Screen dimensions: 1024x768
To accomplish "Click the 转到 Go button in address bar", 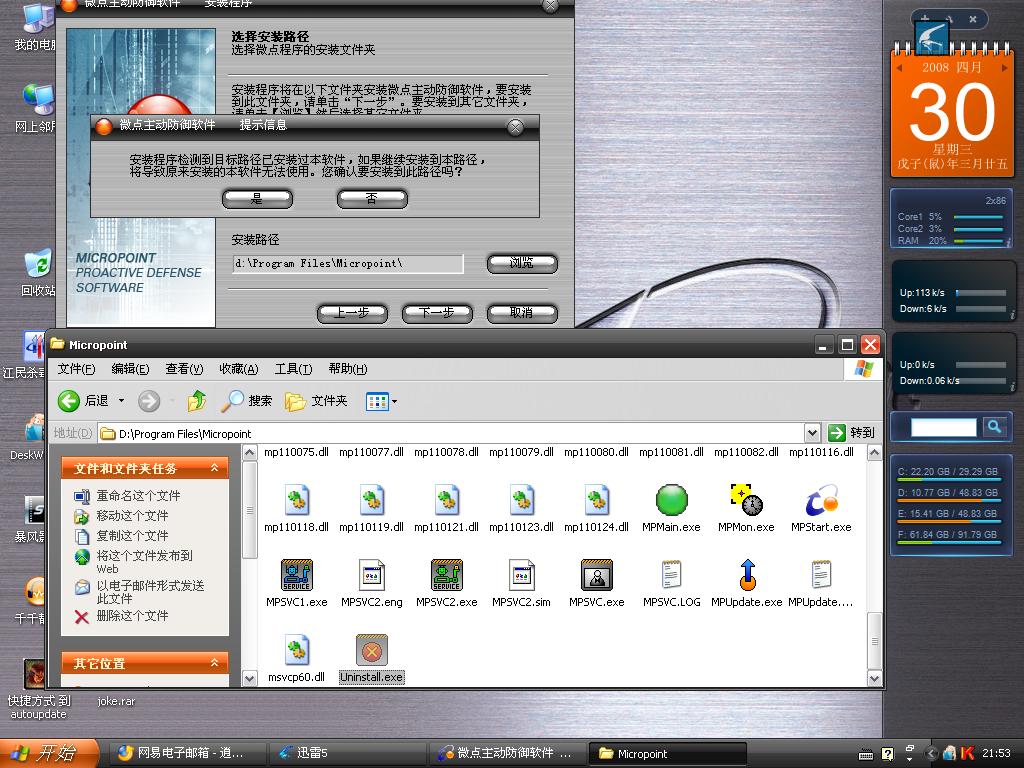I will coord(852,432).
